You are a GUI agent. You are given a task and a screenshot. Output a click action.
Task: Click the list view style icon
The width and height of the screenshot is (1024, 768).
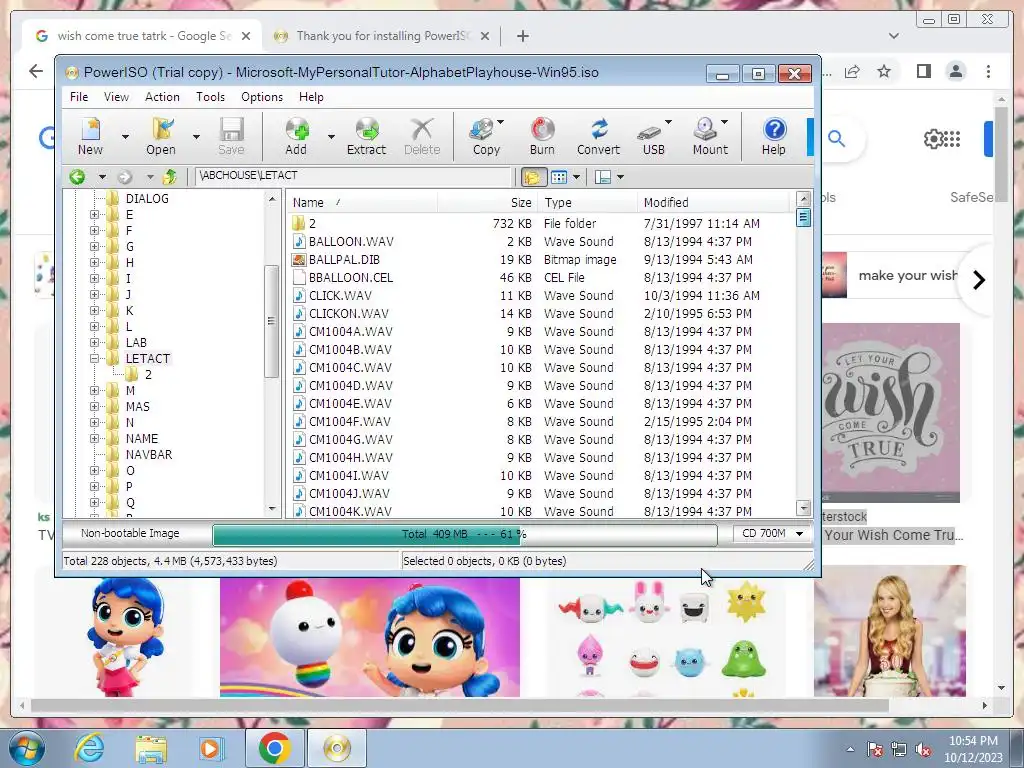pos(559,177)
